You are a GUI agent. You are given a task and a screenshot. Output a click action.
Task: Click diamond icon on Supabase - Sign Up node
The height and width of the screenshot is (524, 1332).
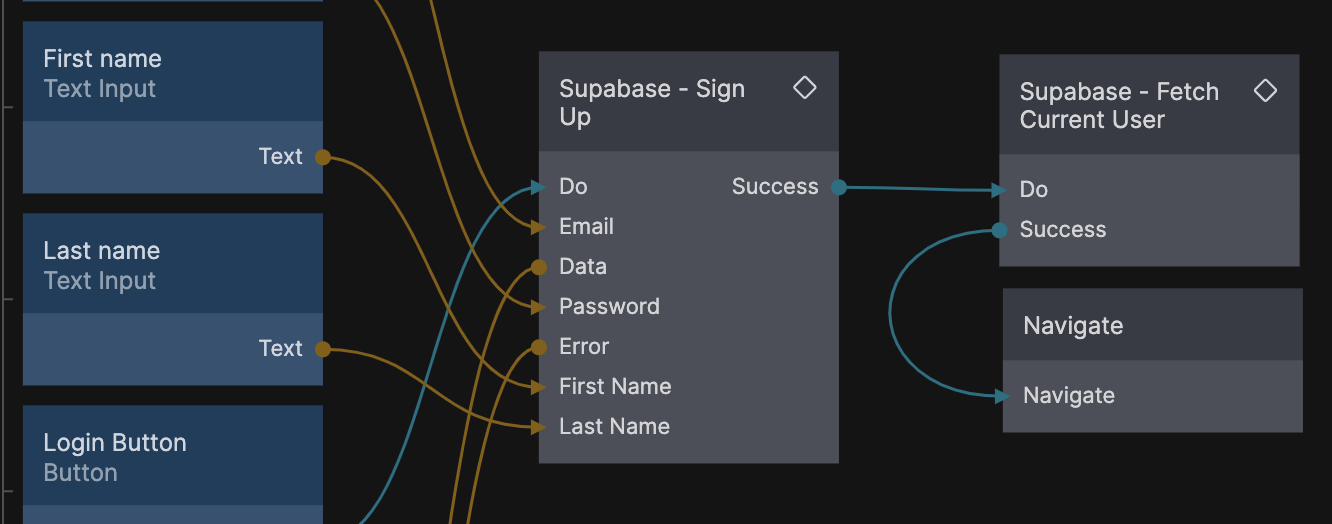[804, 88]
